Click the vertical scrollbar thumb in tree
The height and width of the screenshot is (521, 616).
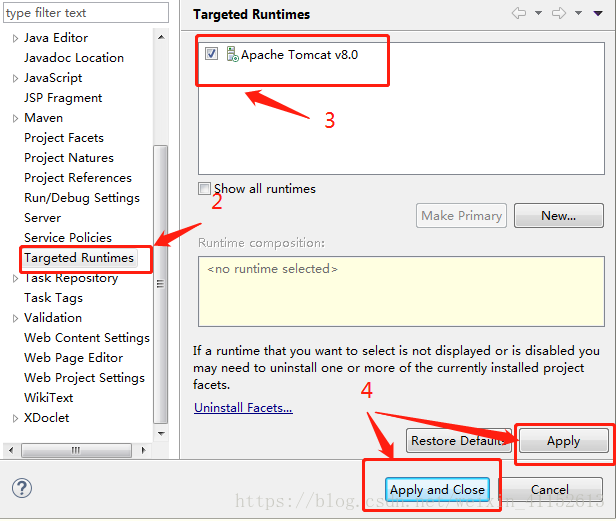[160, 284]
